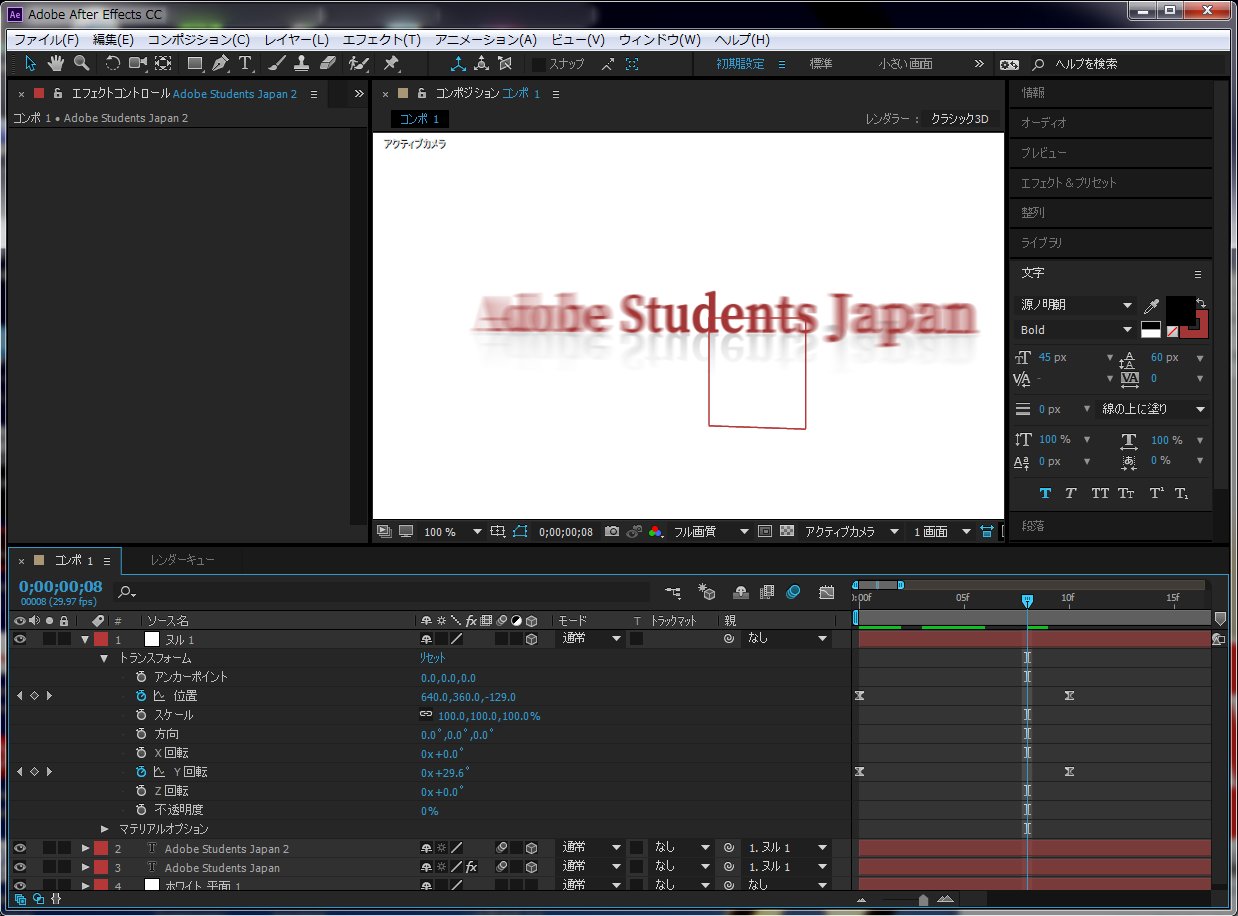The image size is (1238, 916).
Task: Select the Puppet Pin tool
Action: point(391,63)
